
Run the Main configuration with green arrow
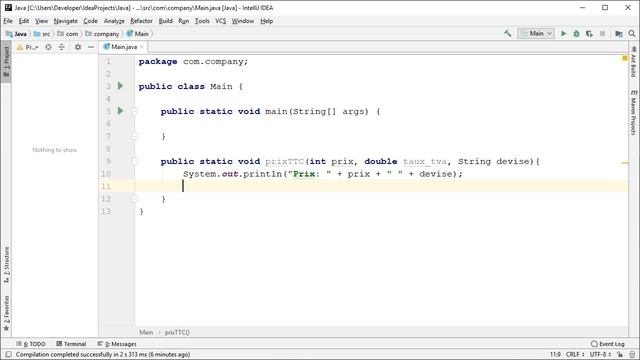coord(564,33)
